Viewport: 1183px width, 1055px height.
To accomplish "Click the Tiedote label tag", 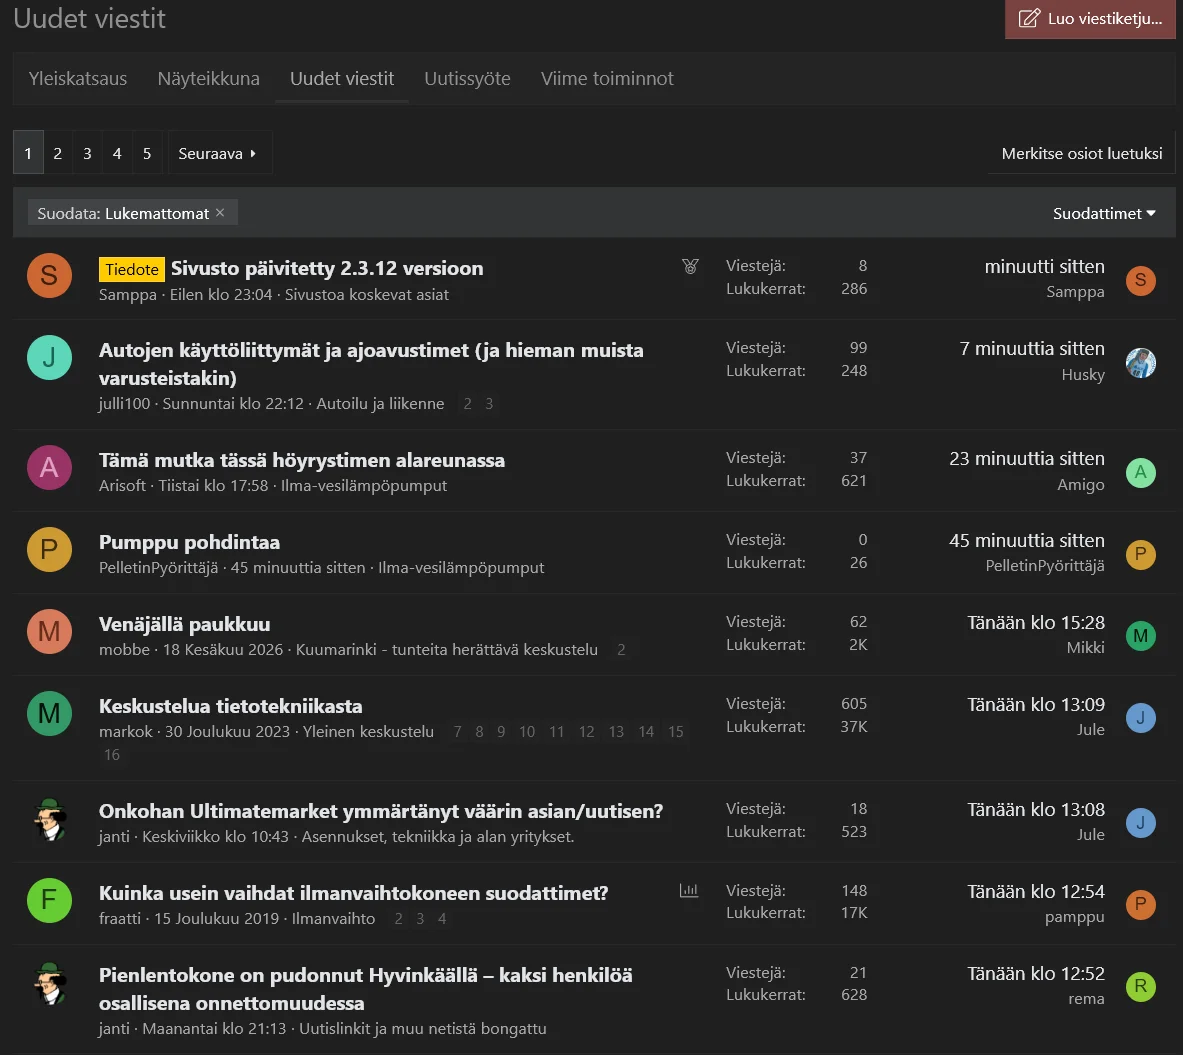I will coord(131,269).
